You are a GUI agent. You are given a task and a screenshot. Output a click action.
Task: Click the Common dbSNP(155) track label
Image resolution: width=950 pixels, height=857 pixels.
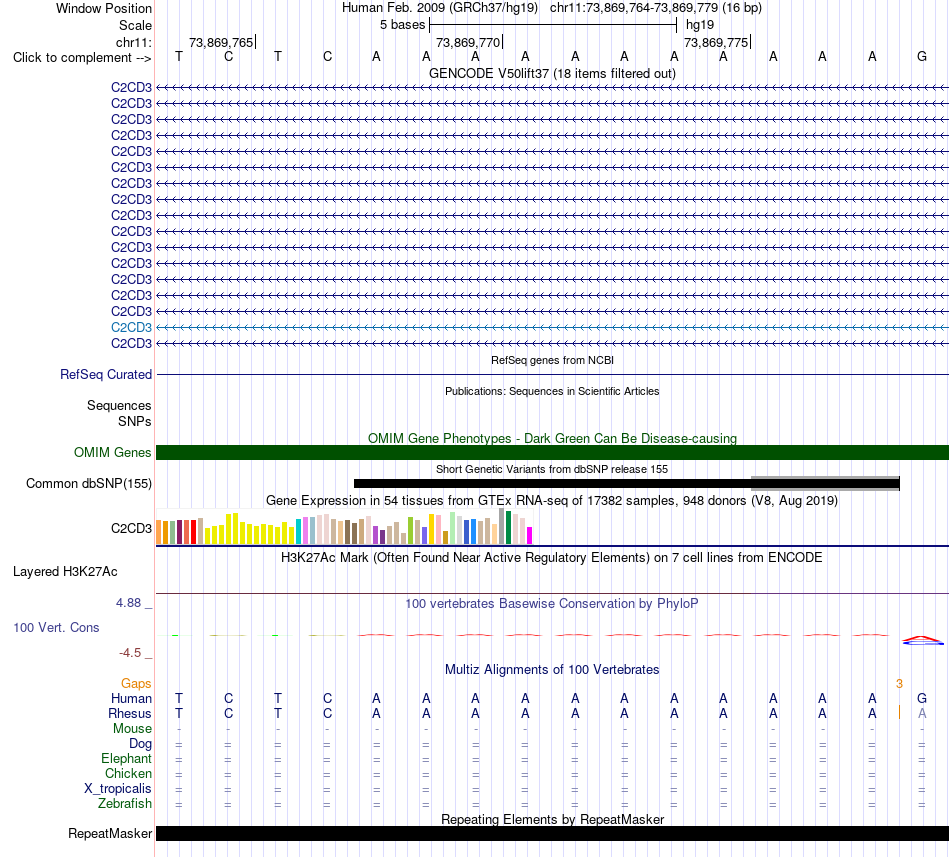click(x=89, y=483)
